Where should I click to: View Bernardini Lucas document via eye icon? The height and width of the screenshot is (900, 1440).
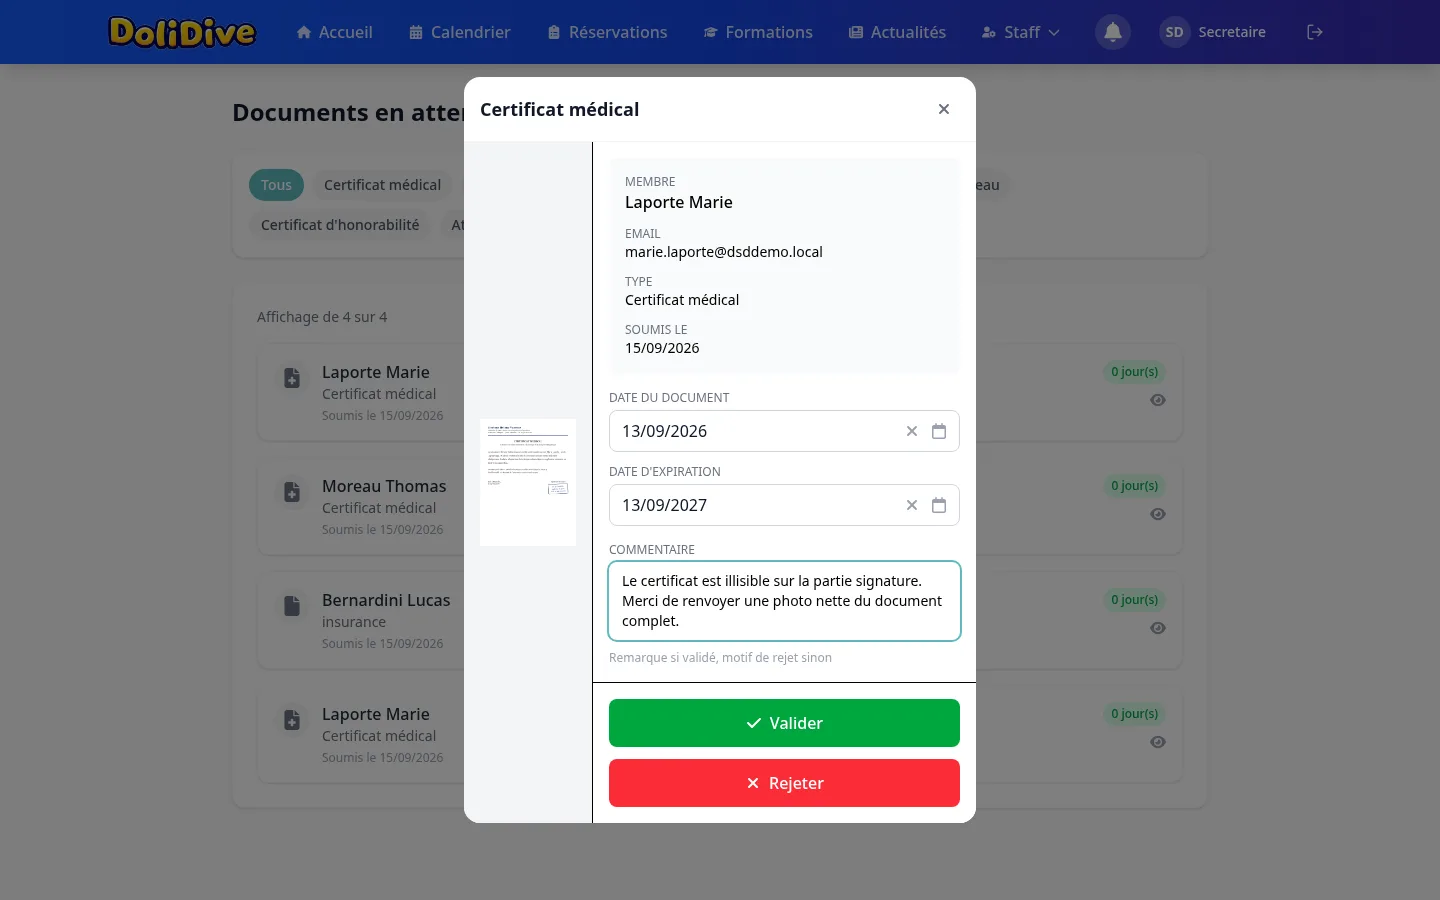click(x=1158, y=628)
